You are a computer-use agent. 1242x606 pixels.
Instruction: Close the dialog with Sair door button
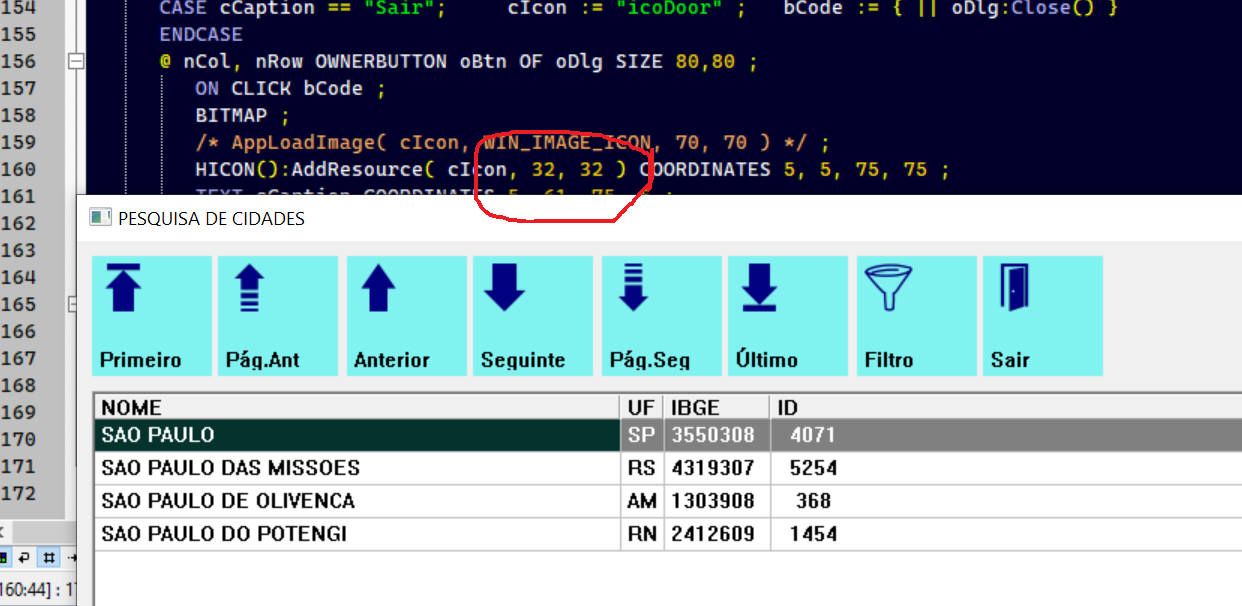(x=1043, y=316)
